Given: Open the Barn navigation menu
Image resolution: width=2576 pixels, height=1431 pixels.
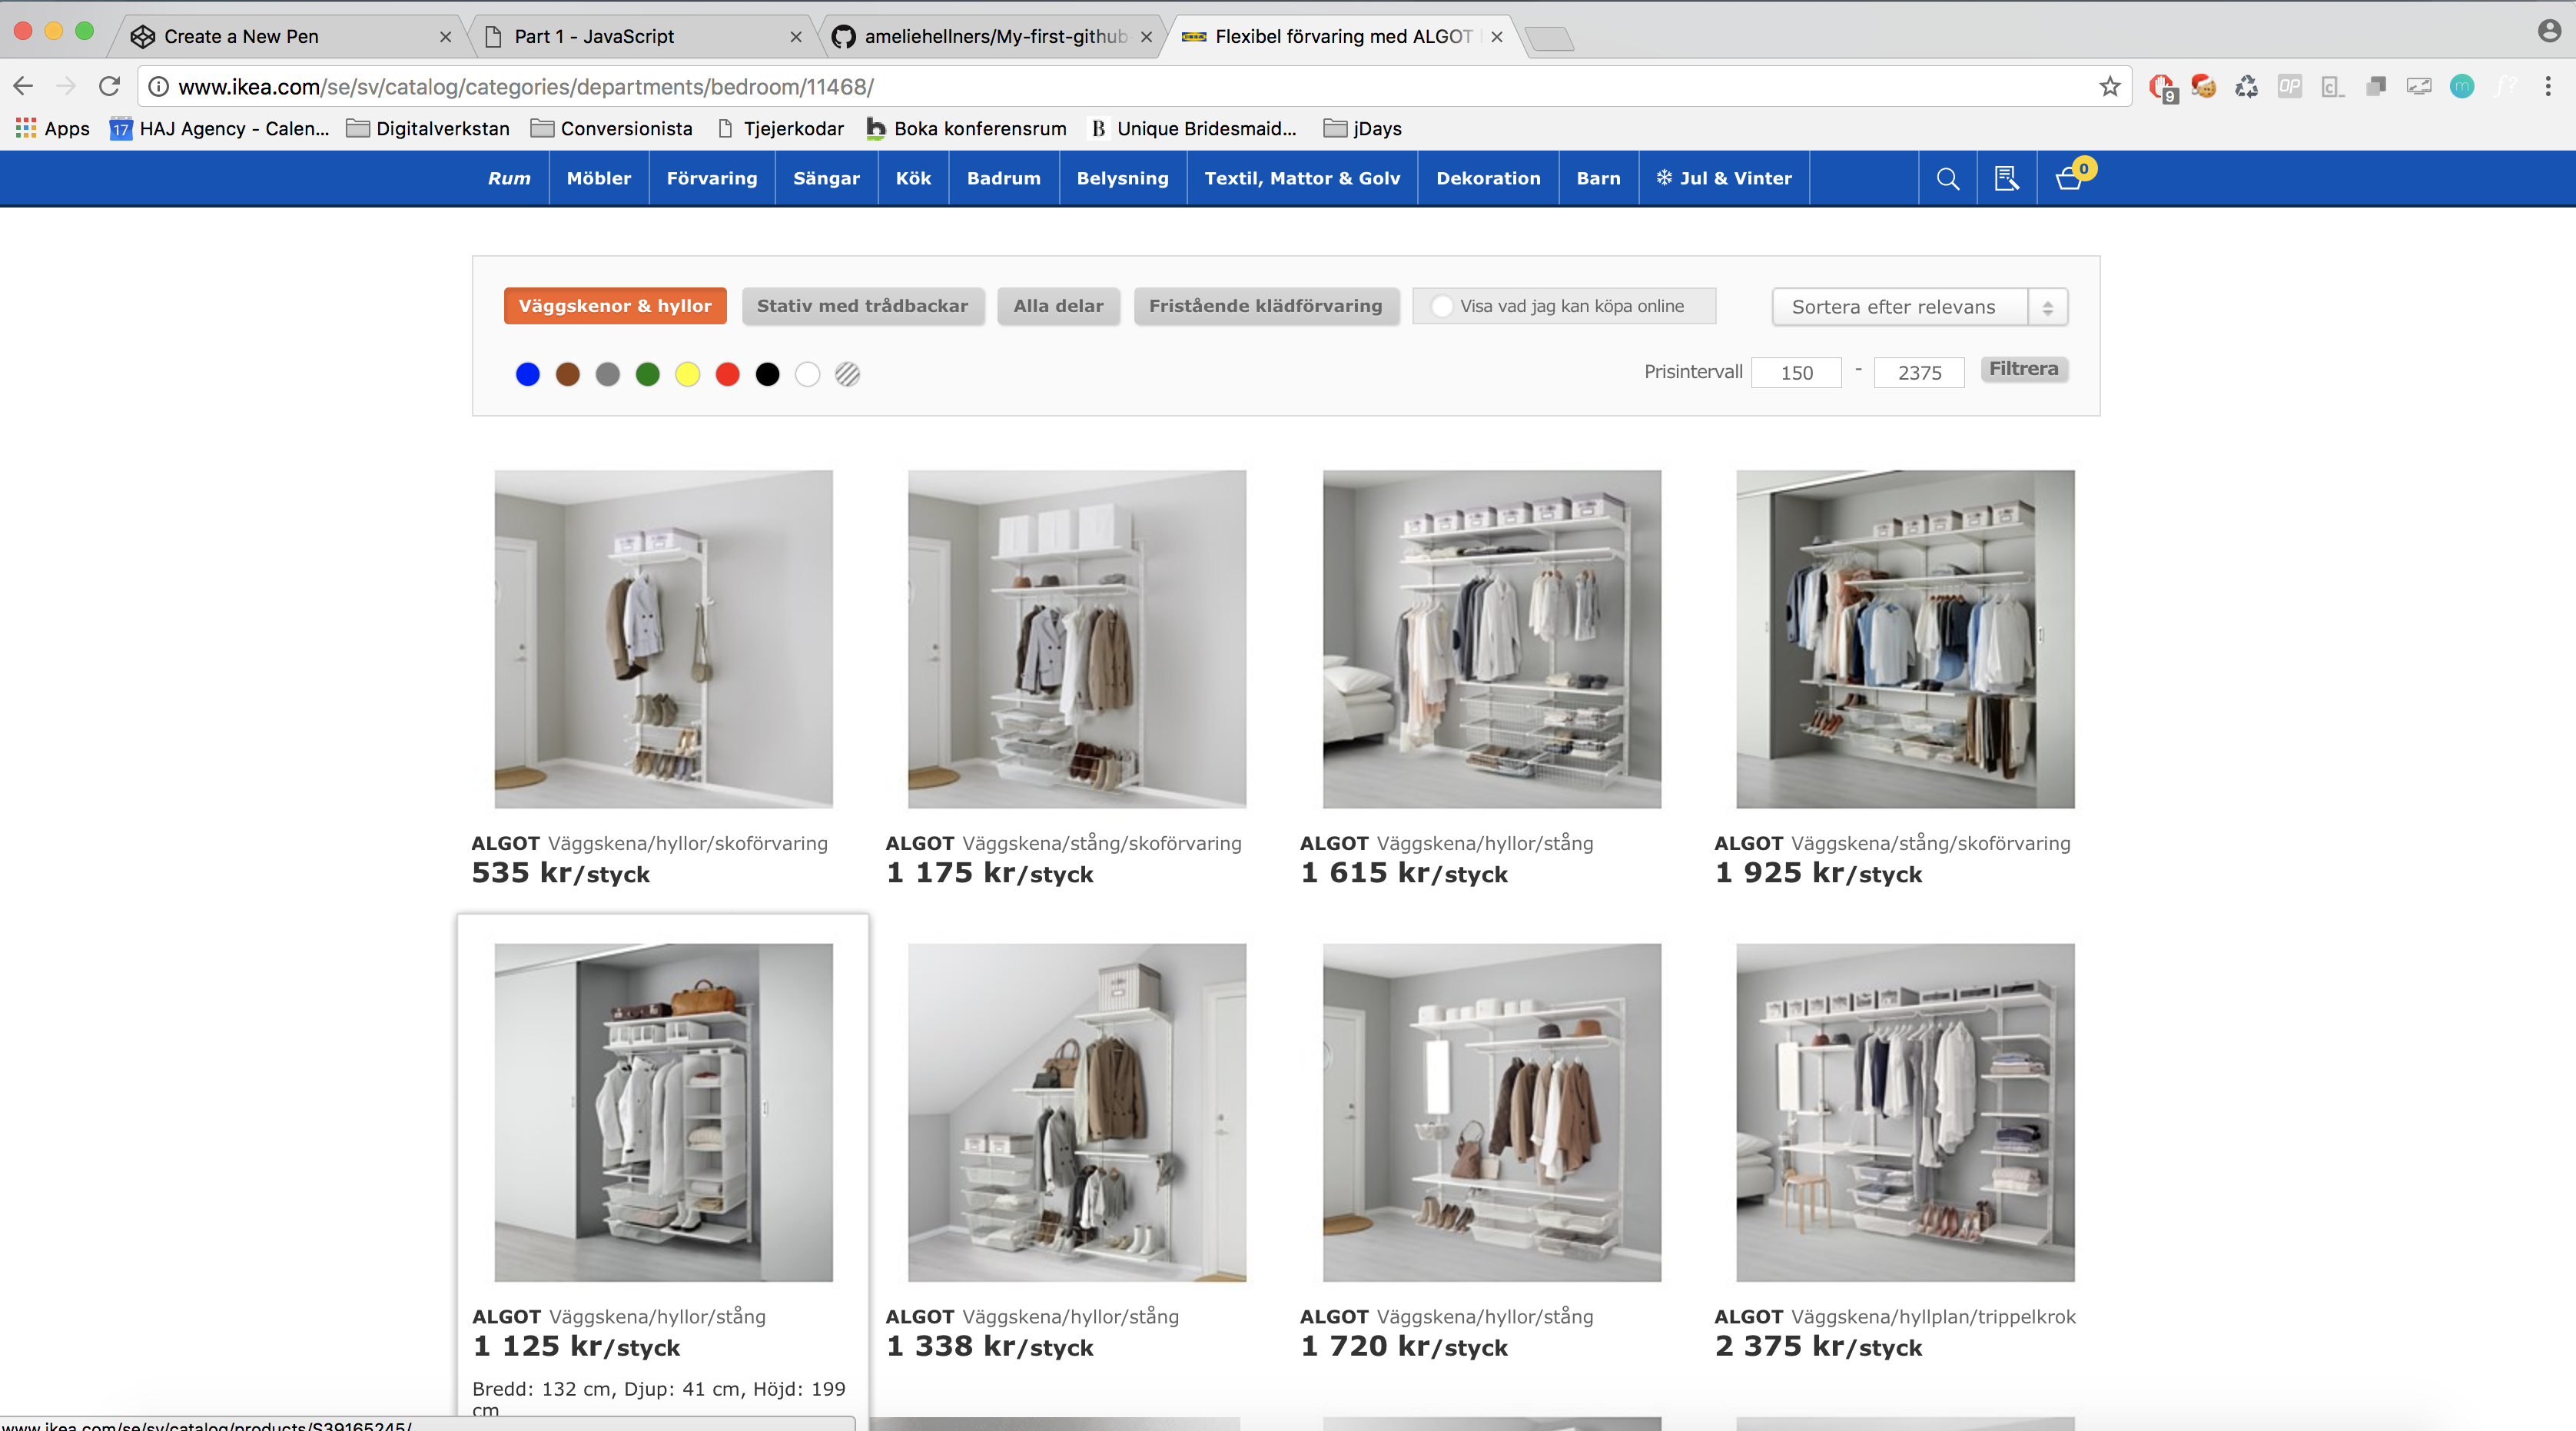Looking at the screenshot, I should click(x=1598, y=179).
